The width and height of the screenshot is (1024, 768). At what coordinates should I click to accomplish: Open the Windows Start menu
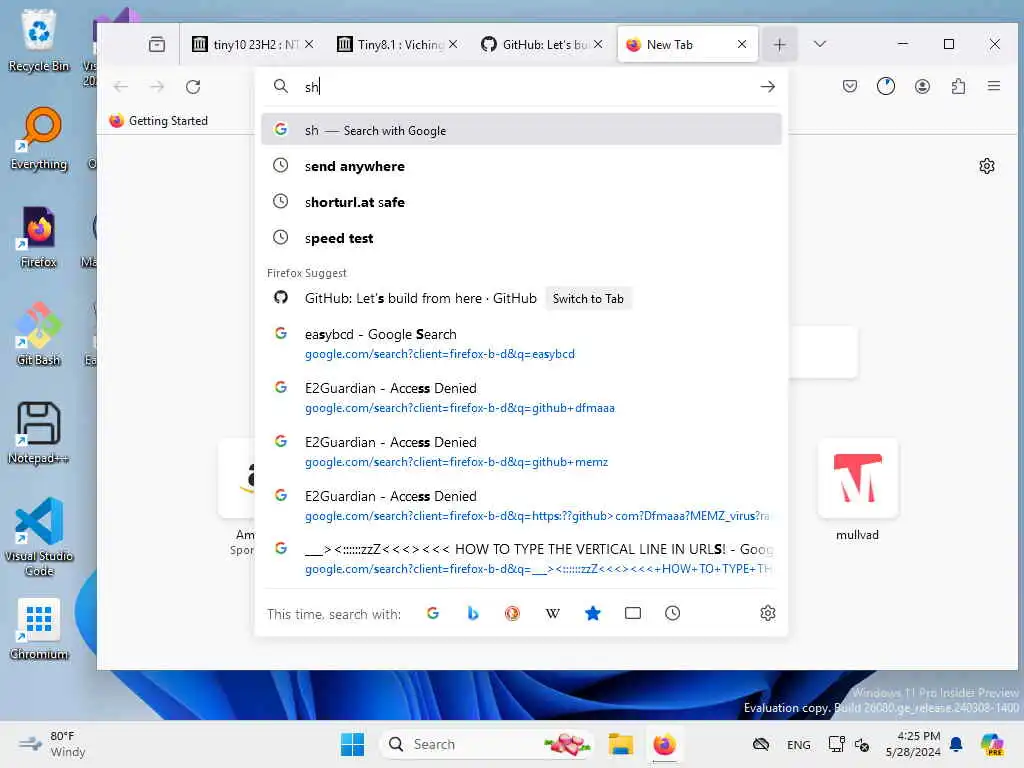point(352,744)
